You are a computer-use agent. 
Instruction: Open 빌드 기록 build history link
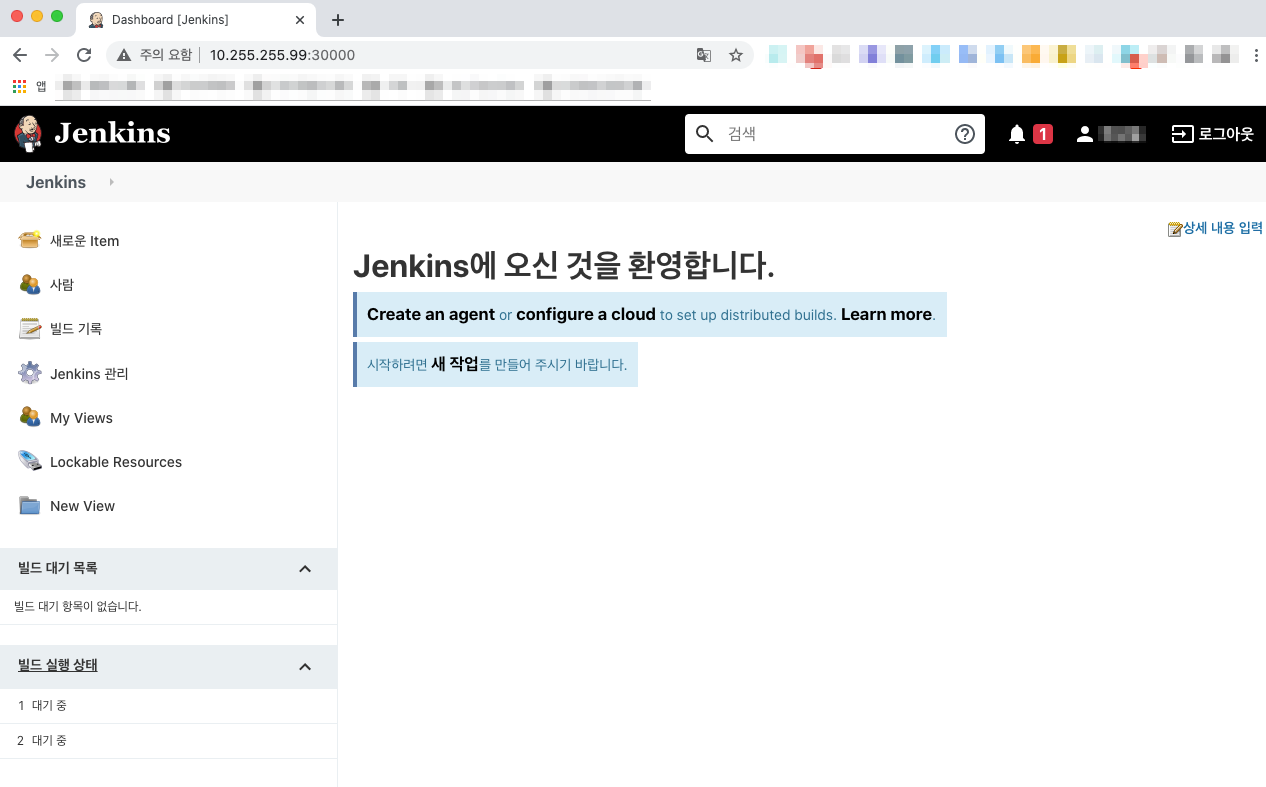click(76, 329)
